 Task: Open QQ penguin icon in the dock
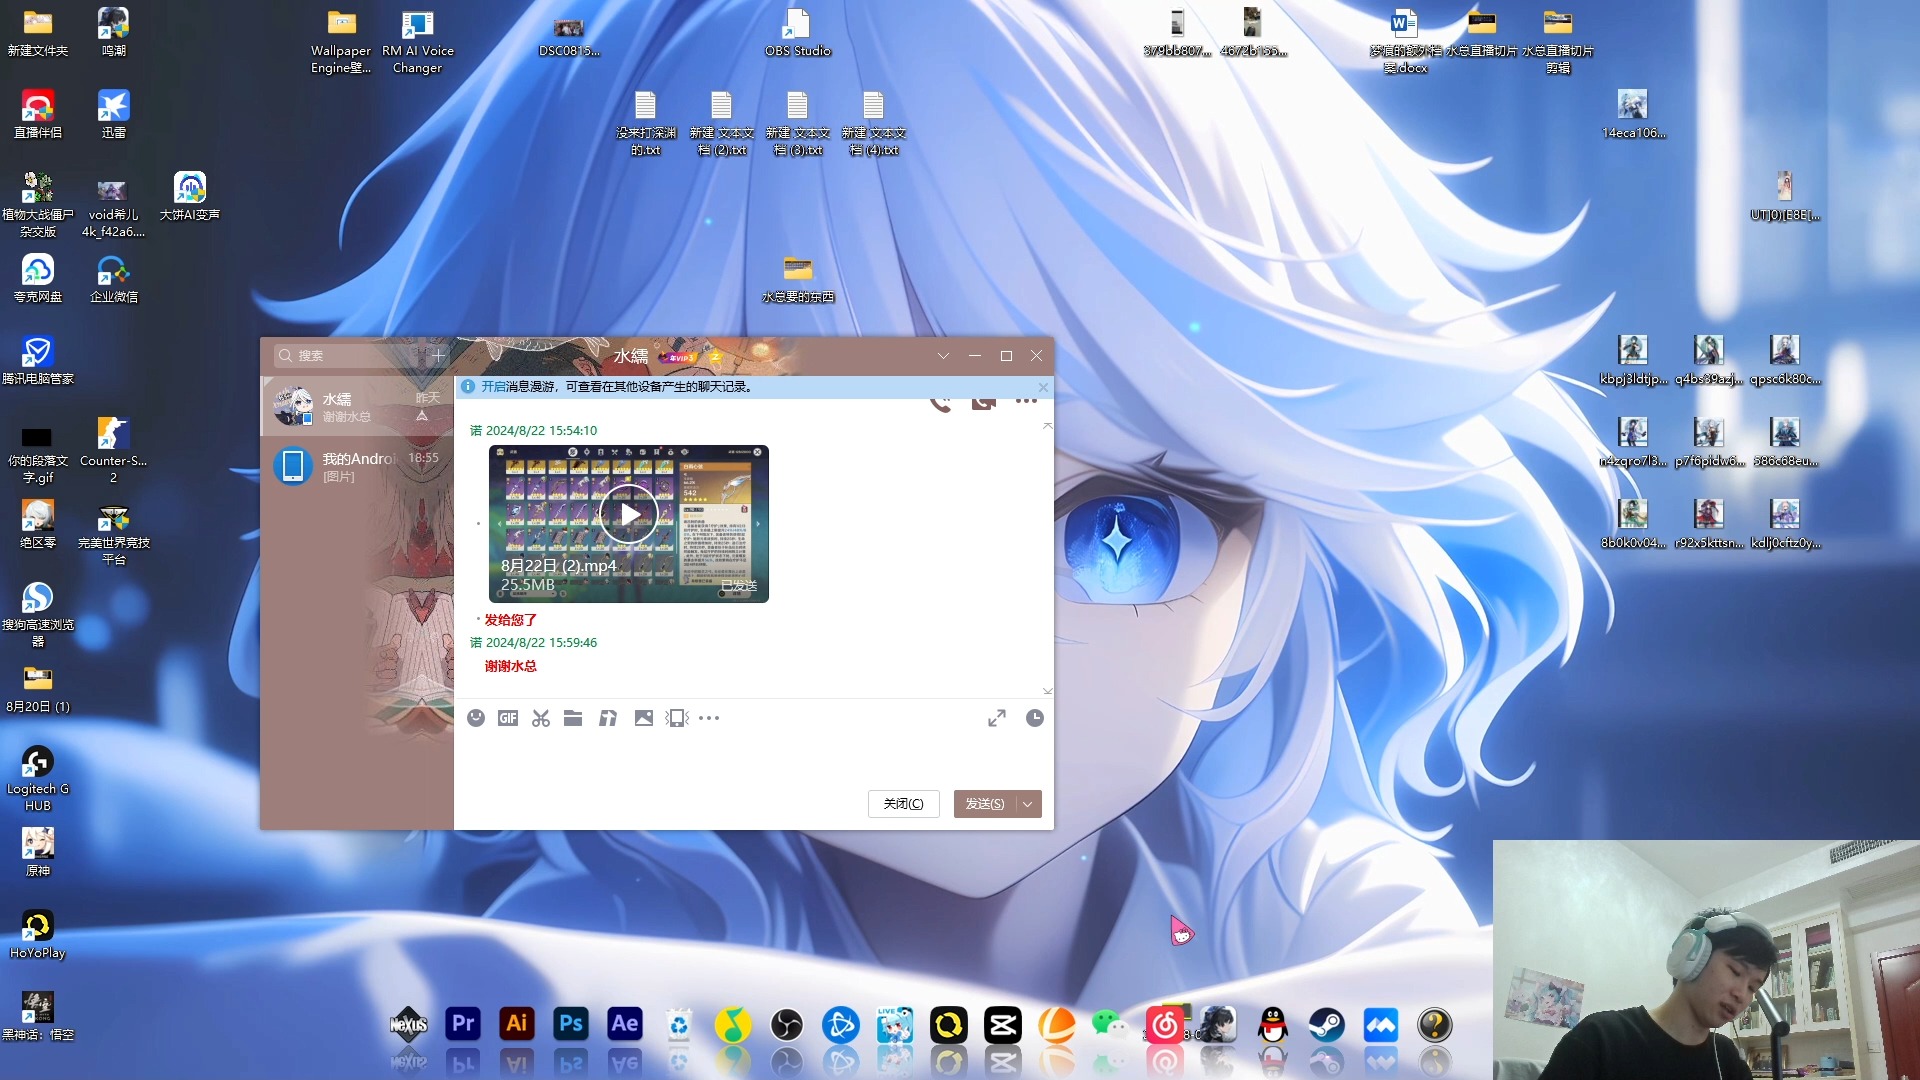point(1273,1025)
